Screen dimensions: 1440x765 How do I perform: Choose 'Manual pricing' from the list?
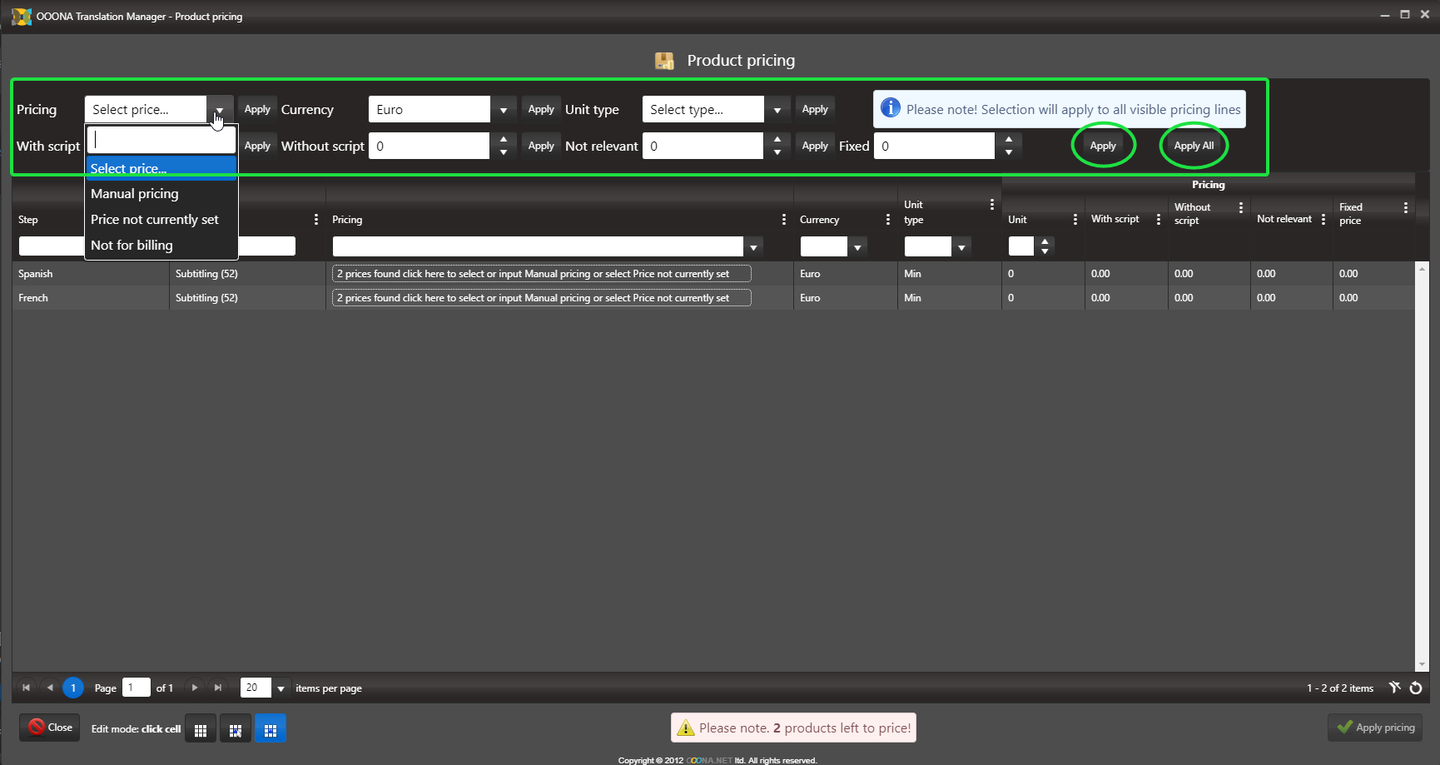(135, 194)
